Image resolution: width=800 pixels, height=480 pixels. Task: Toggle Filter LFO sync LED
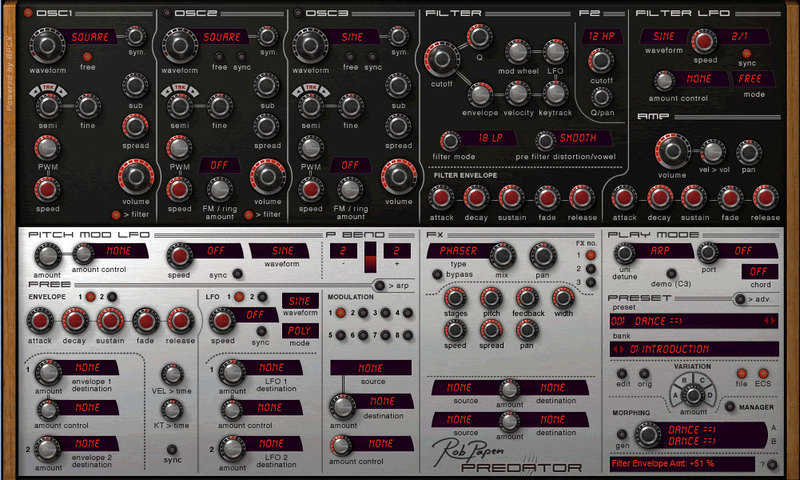pyautogui.click(x=746, y=53)
